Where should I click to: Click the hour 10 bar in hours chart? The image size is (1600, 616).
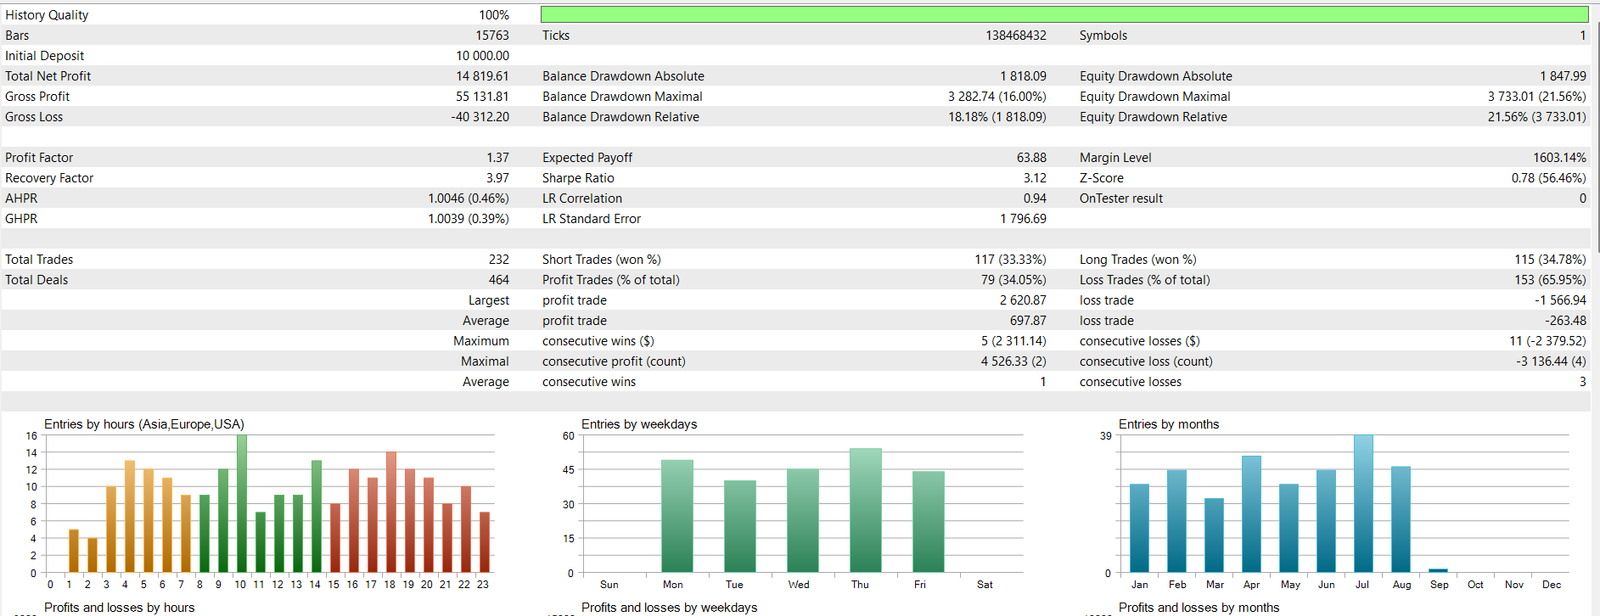242,504
